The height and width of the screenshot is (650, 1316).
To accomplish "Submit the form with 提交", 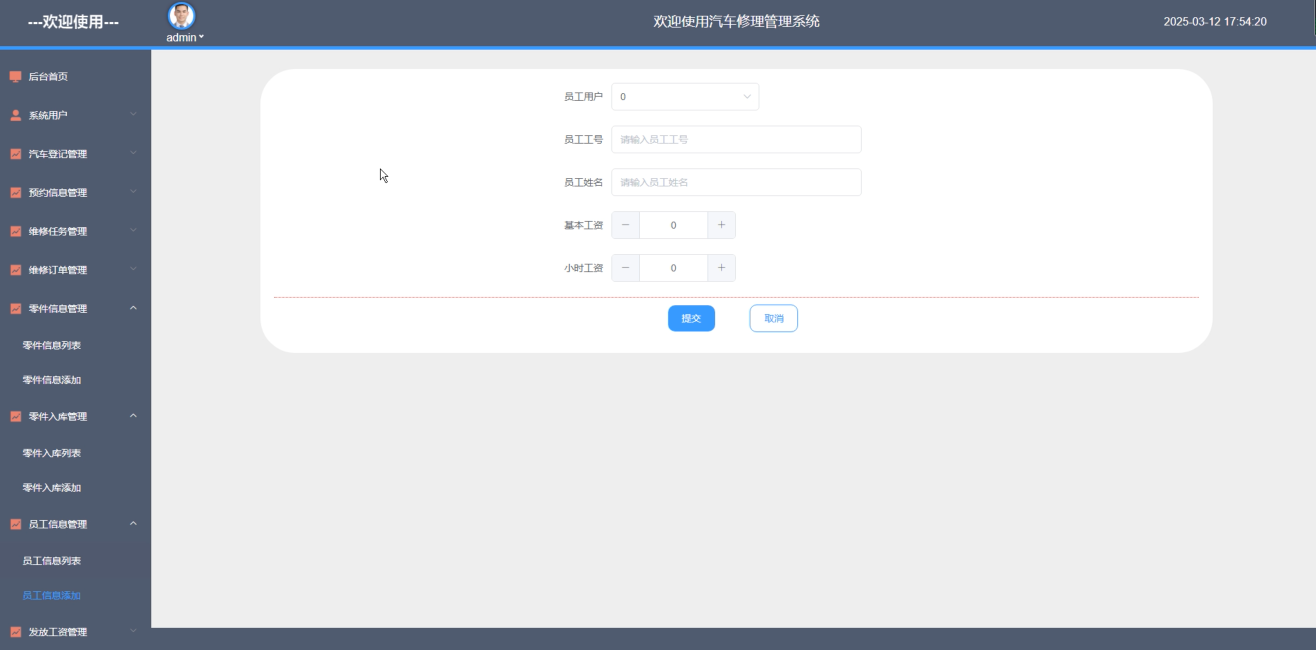I will [x=691, y=318].
